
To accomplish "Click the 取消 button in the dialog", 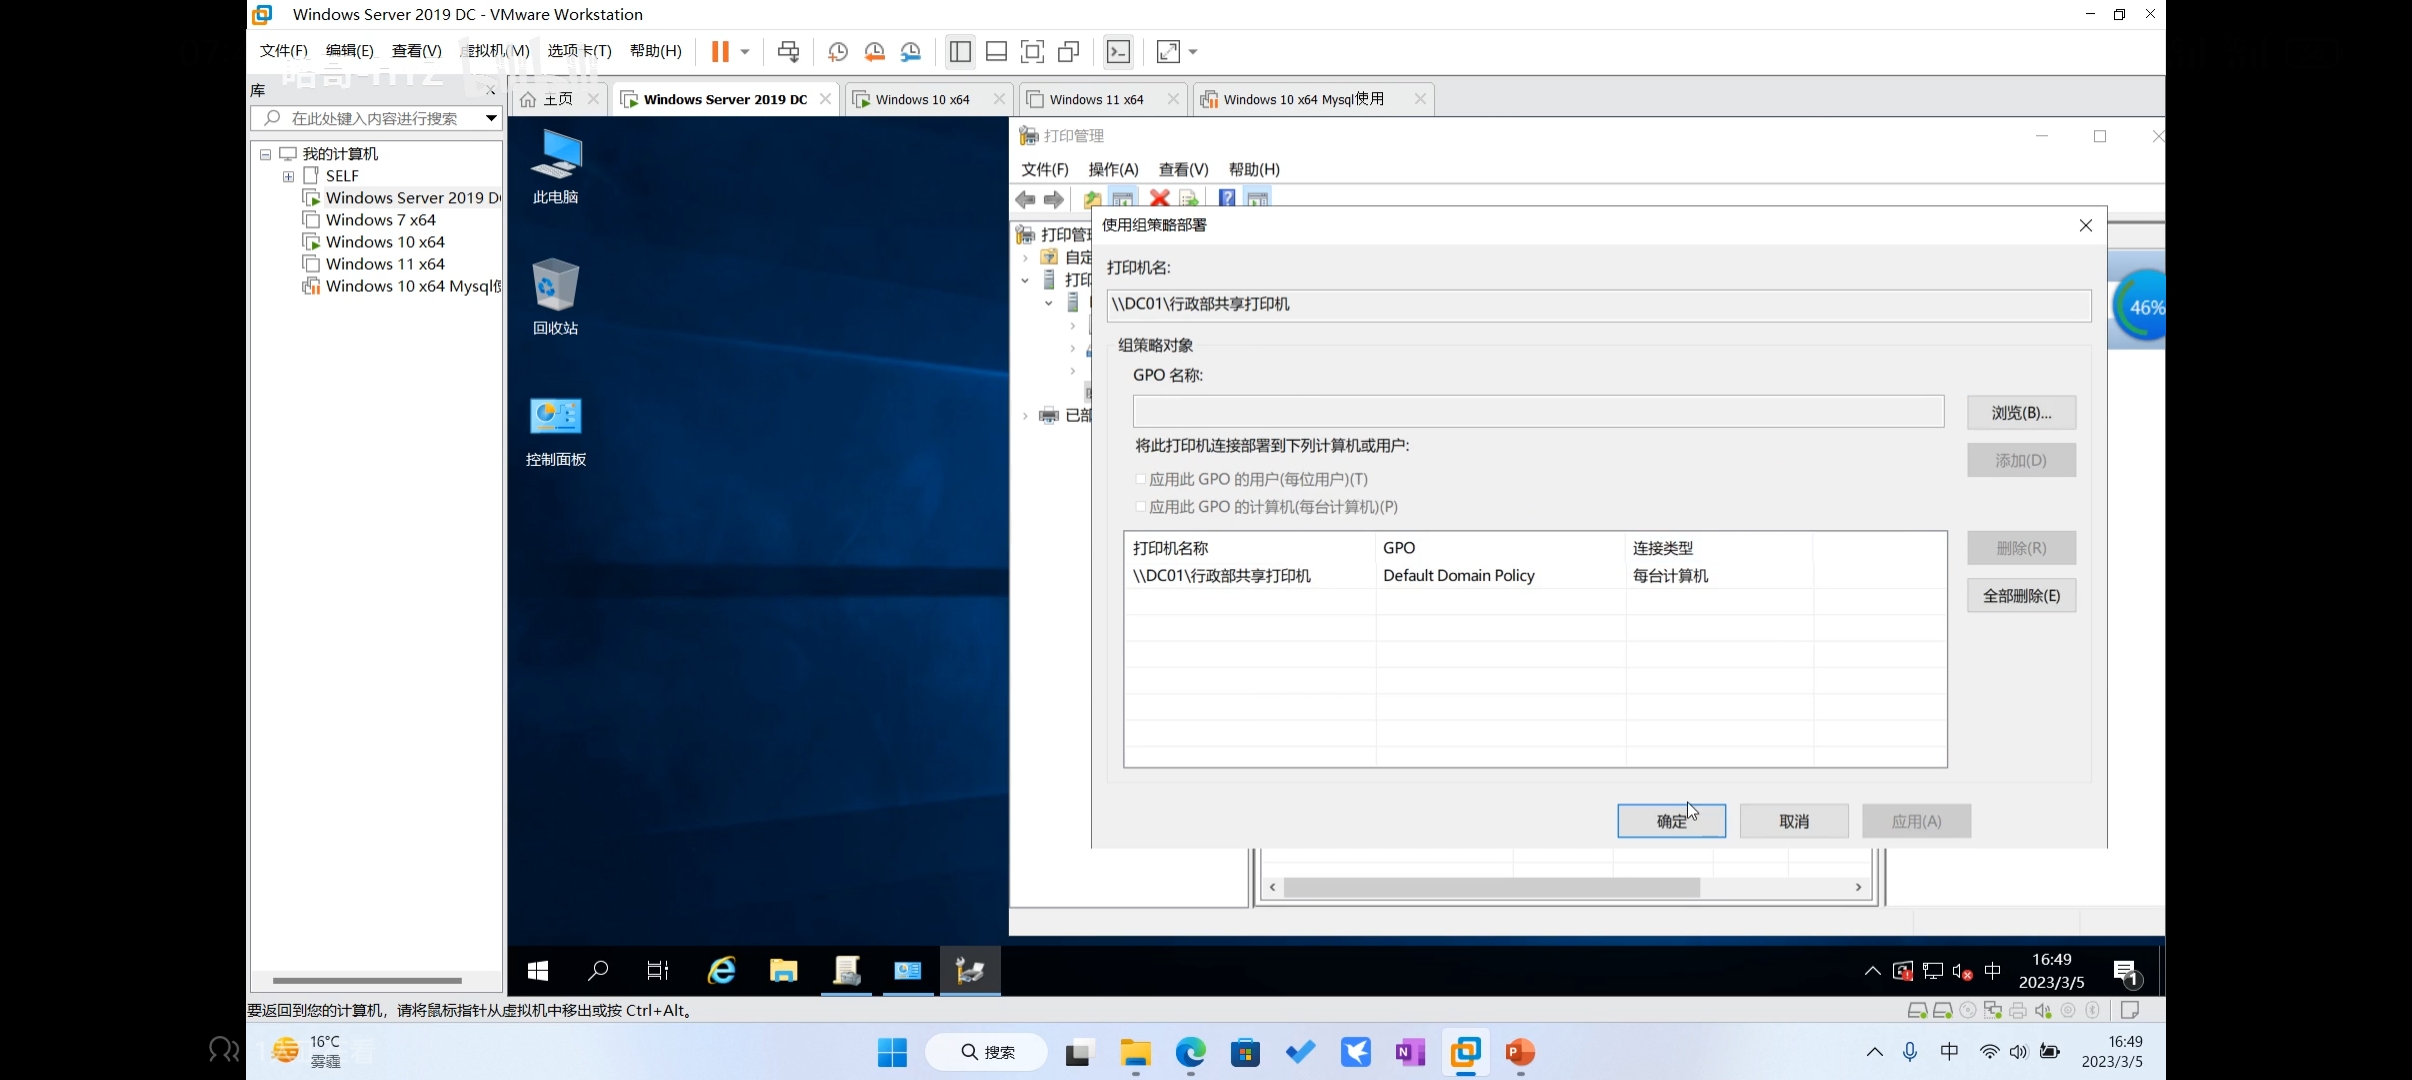I will [x=1794, y=821].
